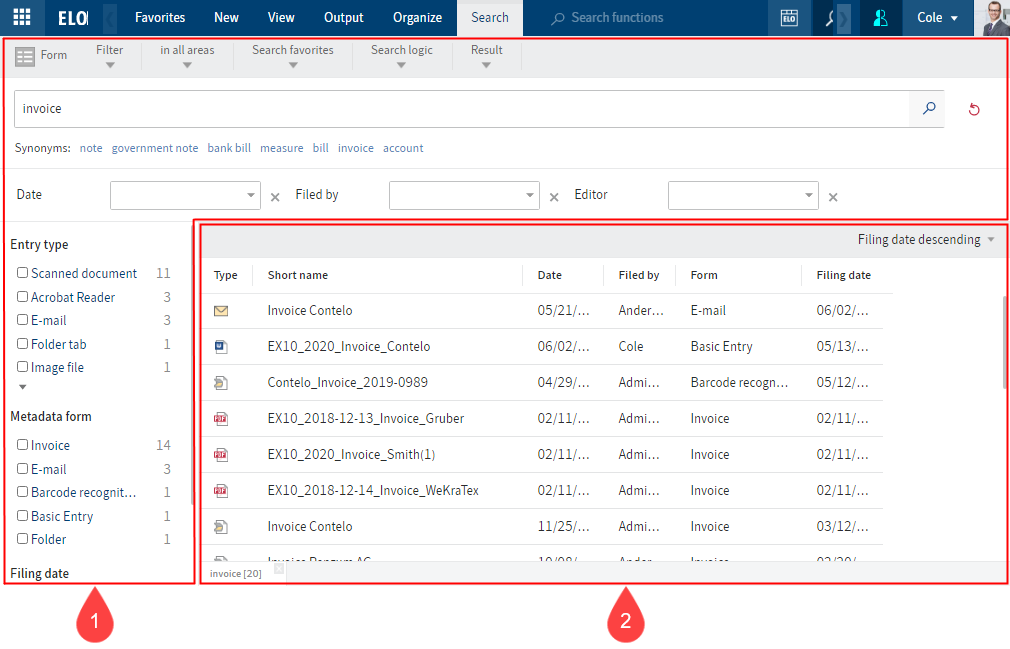
Task: Clear the Date filter with its X
Action: tap(275, 197)
